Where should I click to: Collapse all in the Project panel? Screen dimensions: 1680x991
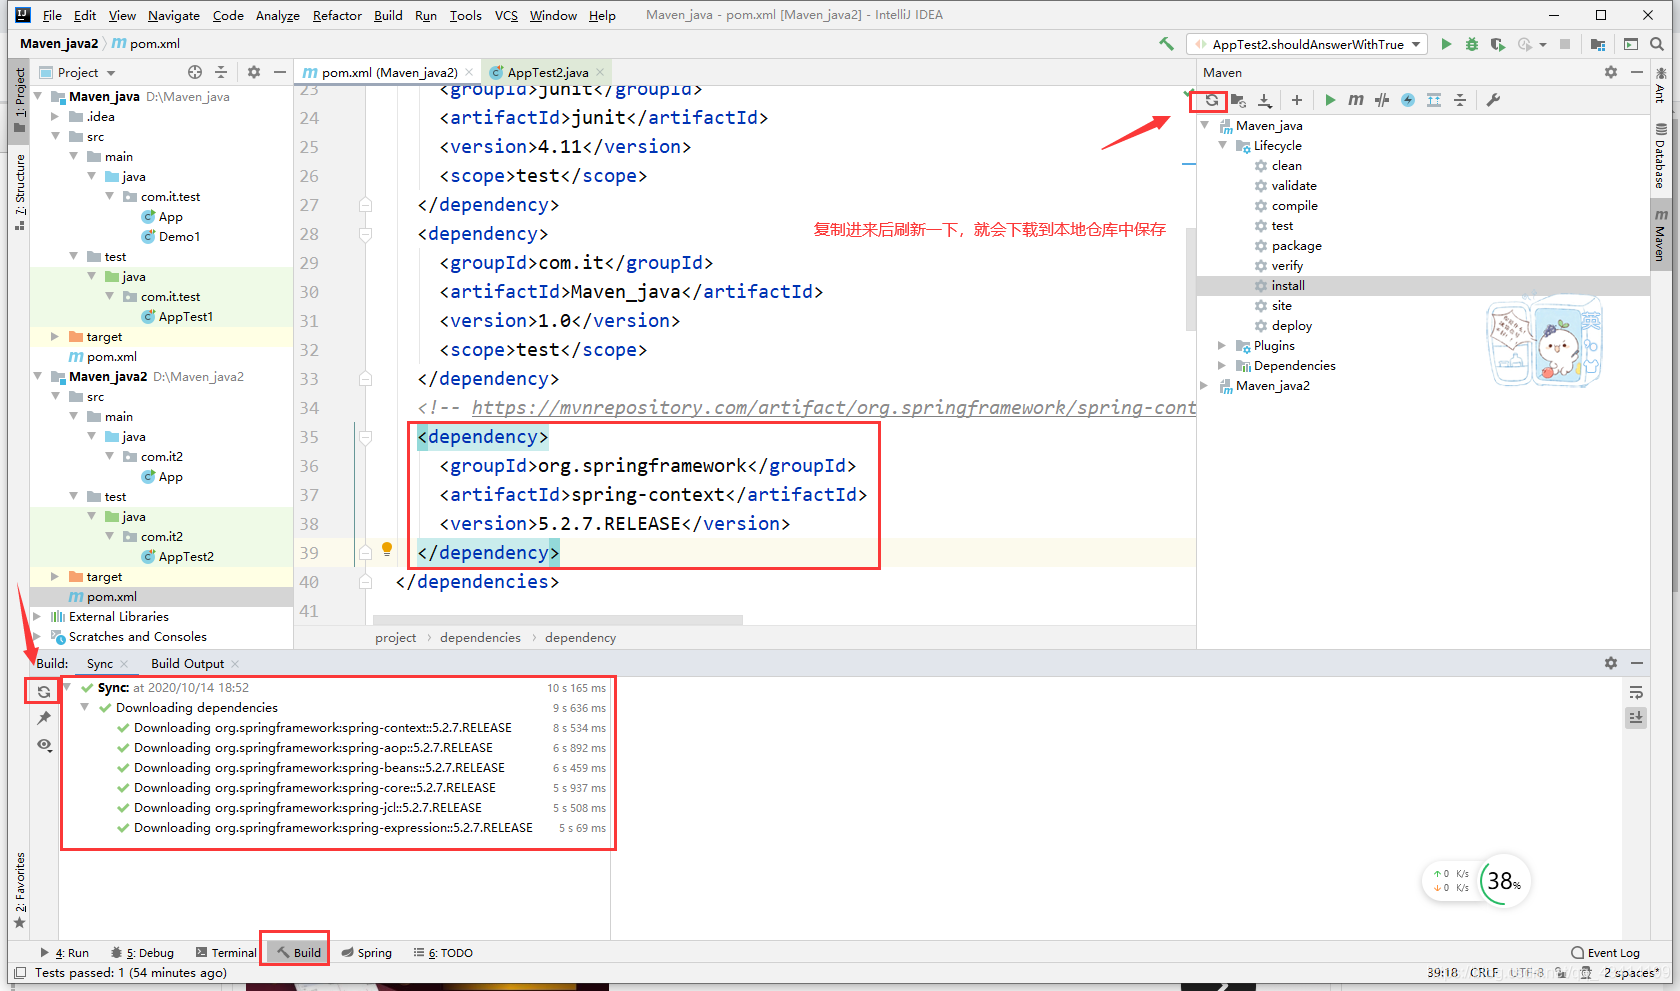coord(221,72)
